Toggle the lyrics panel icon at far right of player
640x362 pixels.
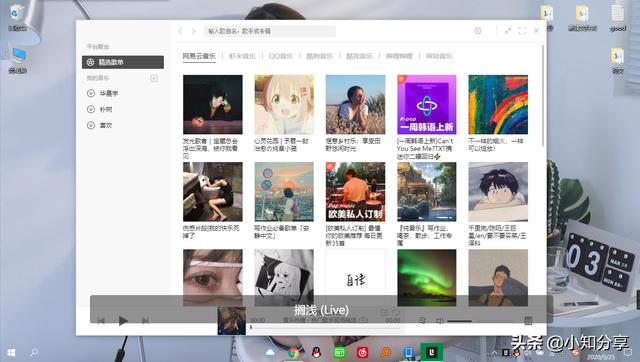528,321
